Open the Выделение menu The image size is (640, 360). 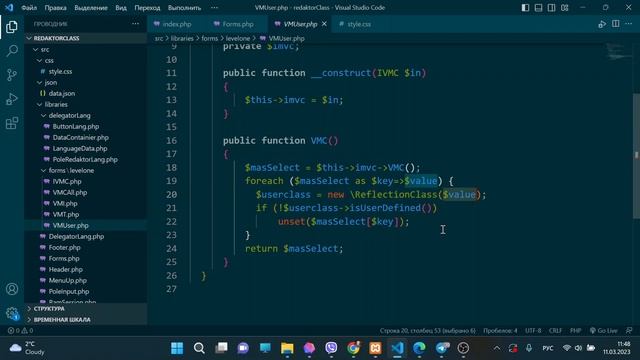91,8
